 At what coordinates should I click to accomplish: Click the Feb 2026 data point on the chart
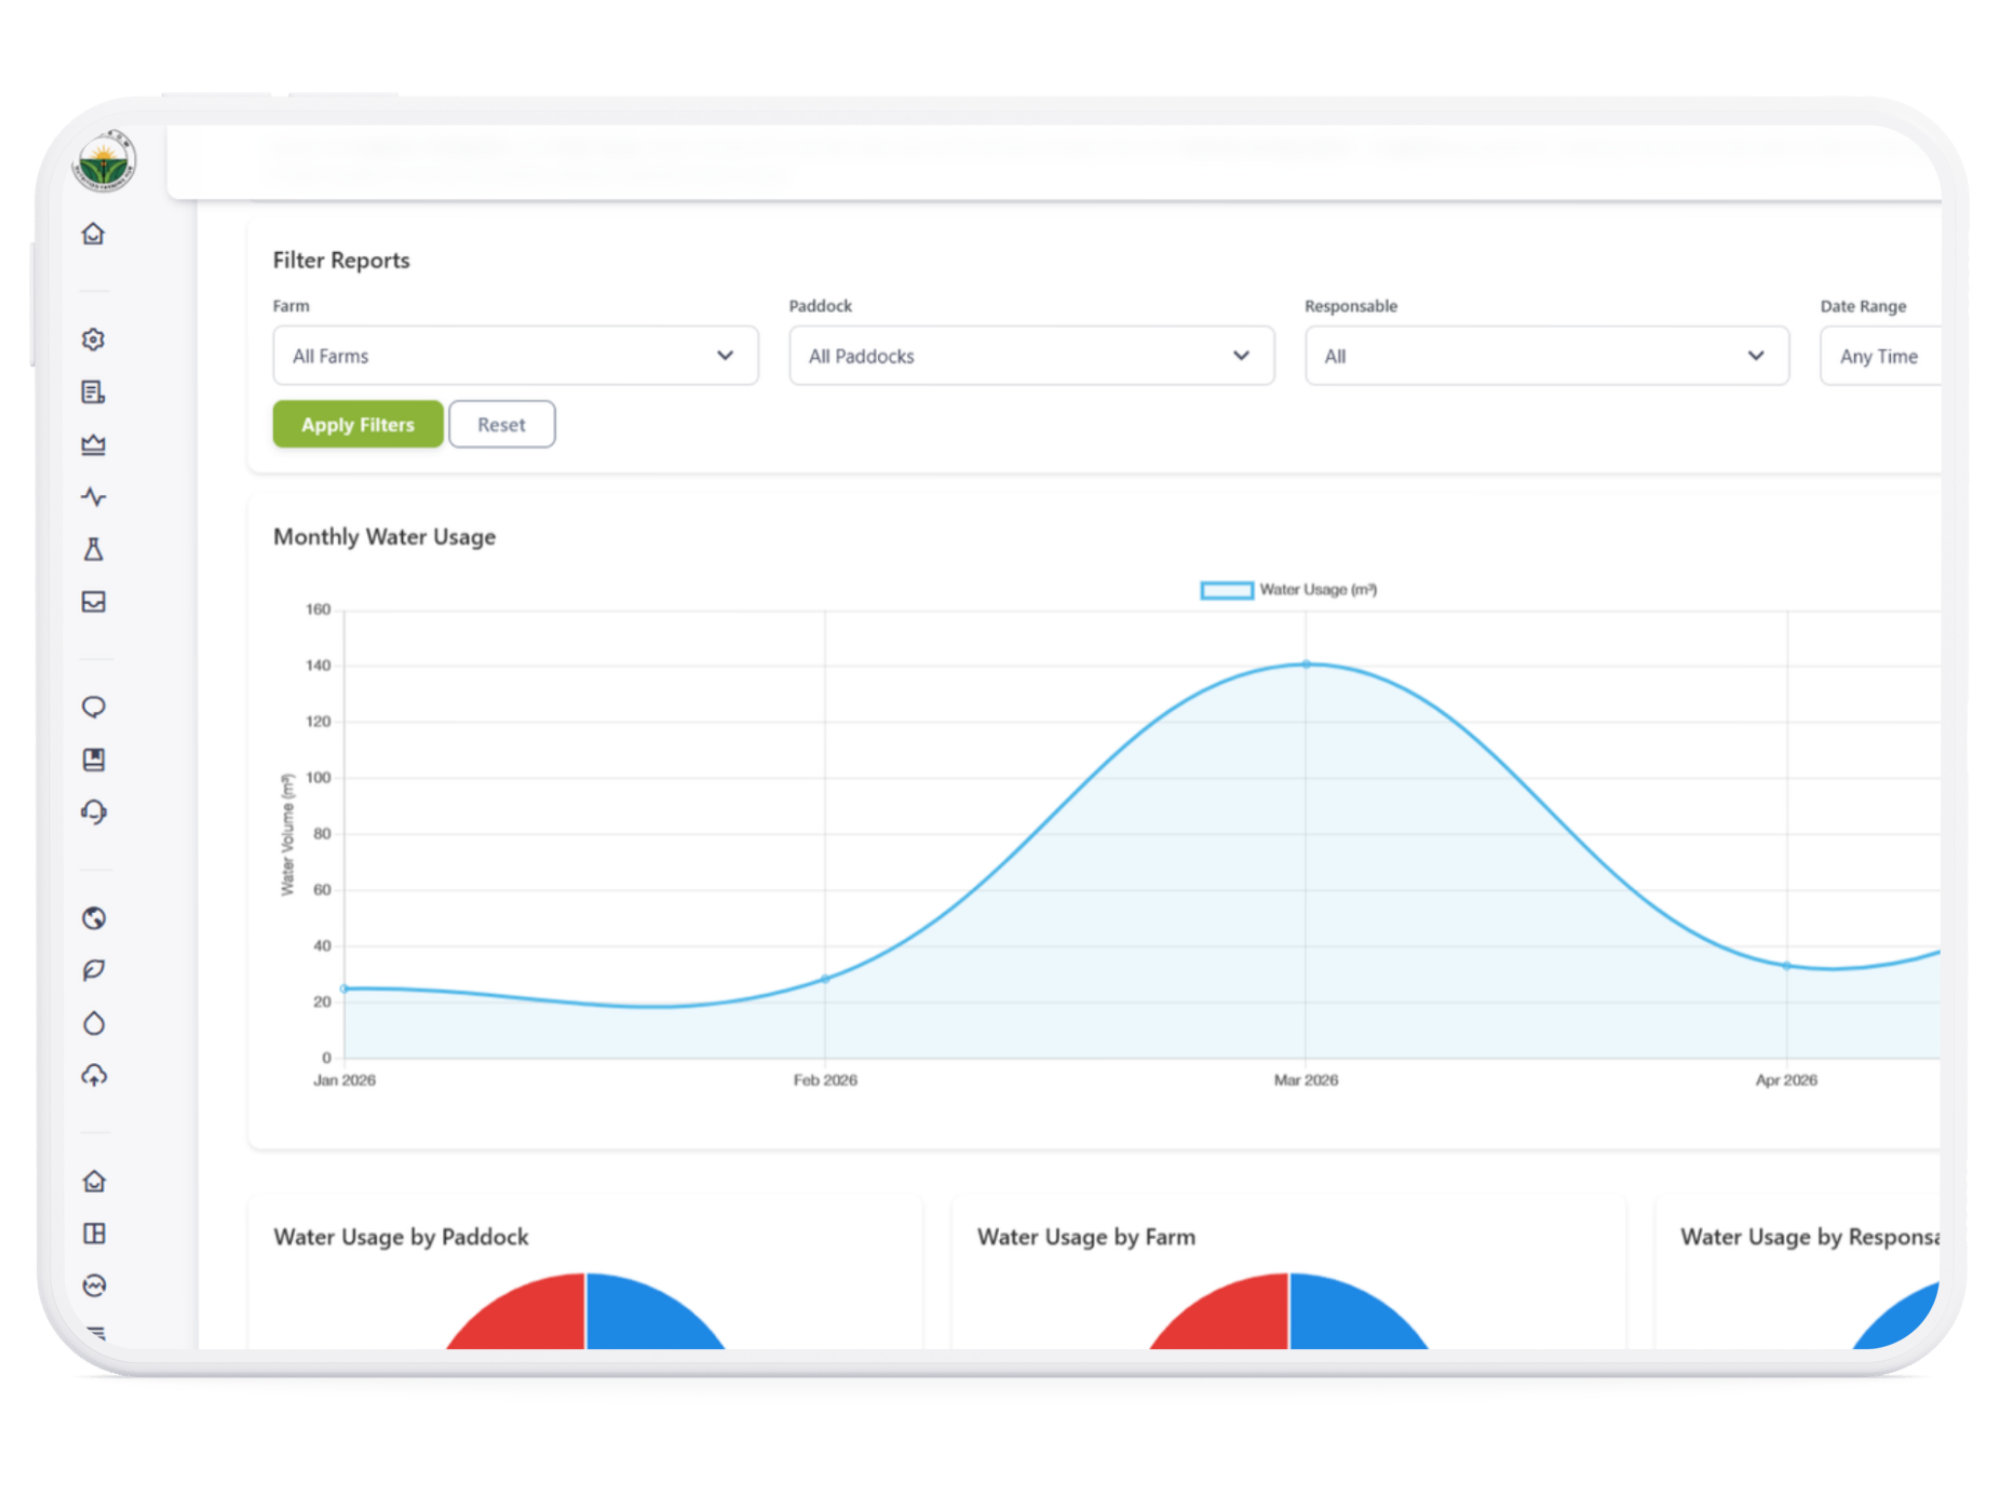pos(825,979)
